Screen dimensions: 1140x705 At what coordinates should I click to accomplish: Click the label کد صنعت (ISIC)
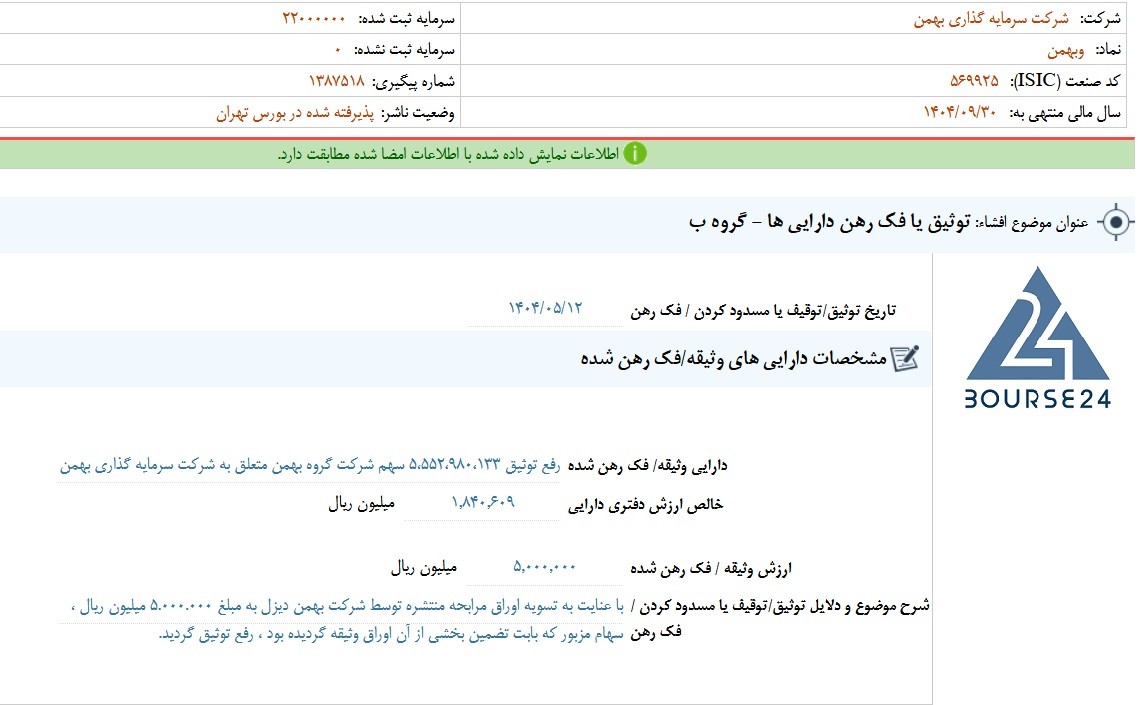pyautogui.click(x=1065, y=81)
